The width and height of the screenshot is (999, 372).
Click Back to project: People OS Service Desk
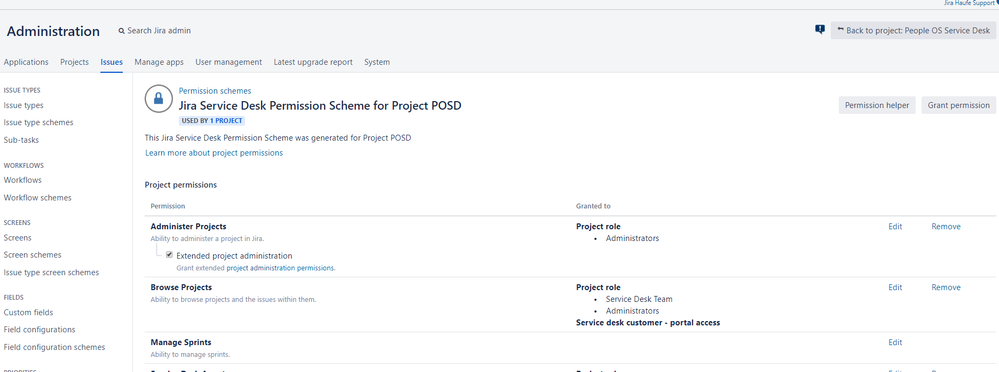pos(913,30)
